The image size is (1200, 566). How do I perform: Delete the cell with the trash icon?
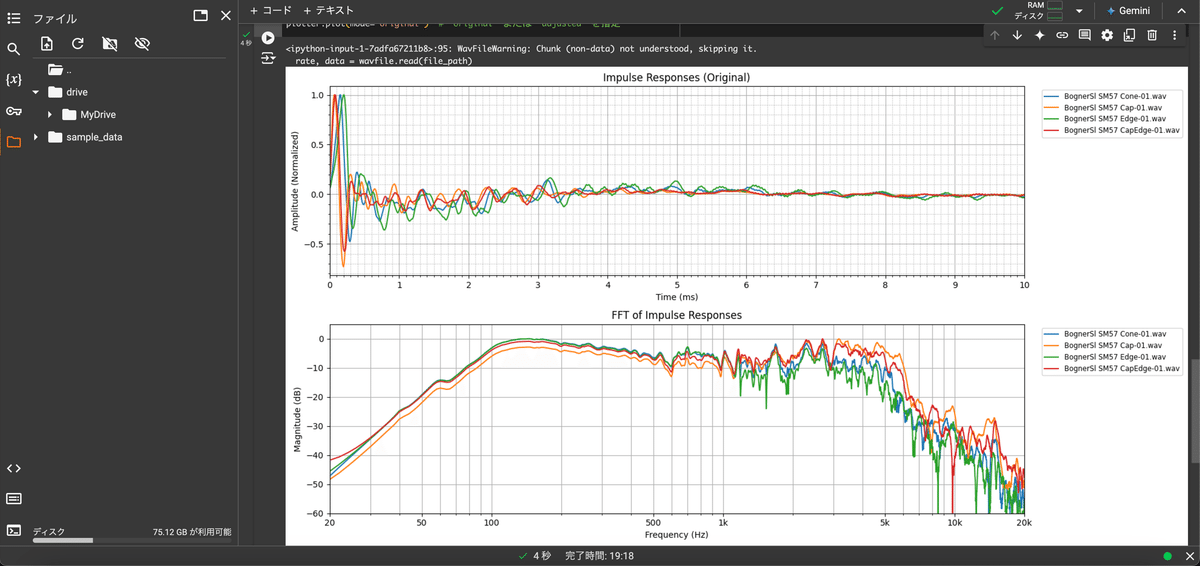tap(1151, 35)
